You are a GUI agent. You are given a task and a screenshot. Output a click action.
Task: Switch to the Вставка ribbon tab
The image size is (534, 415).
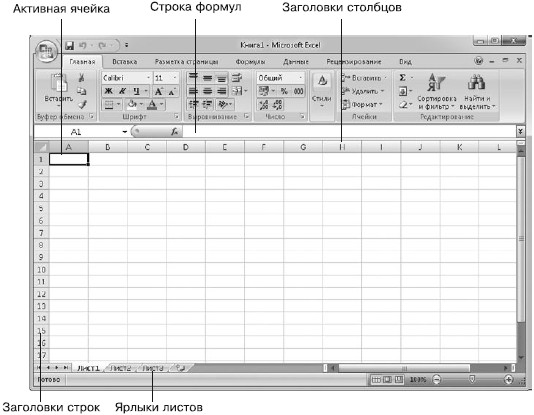125,62
